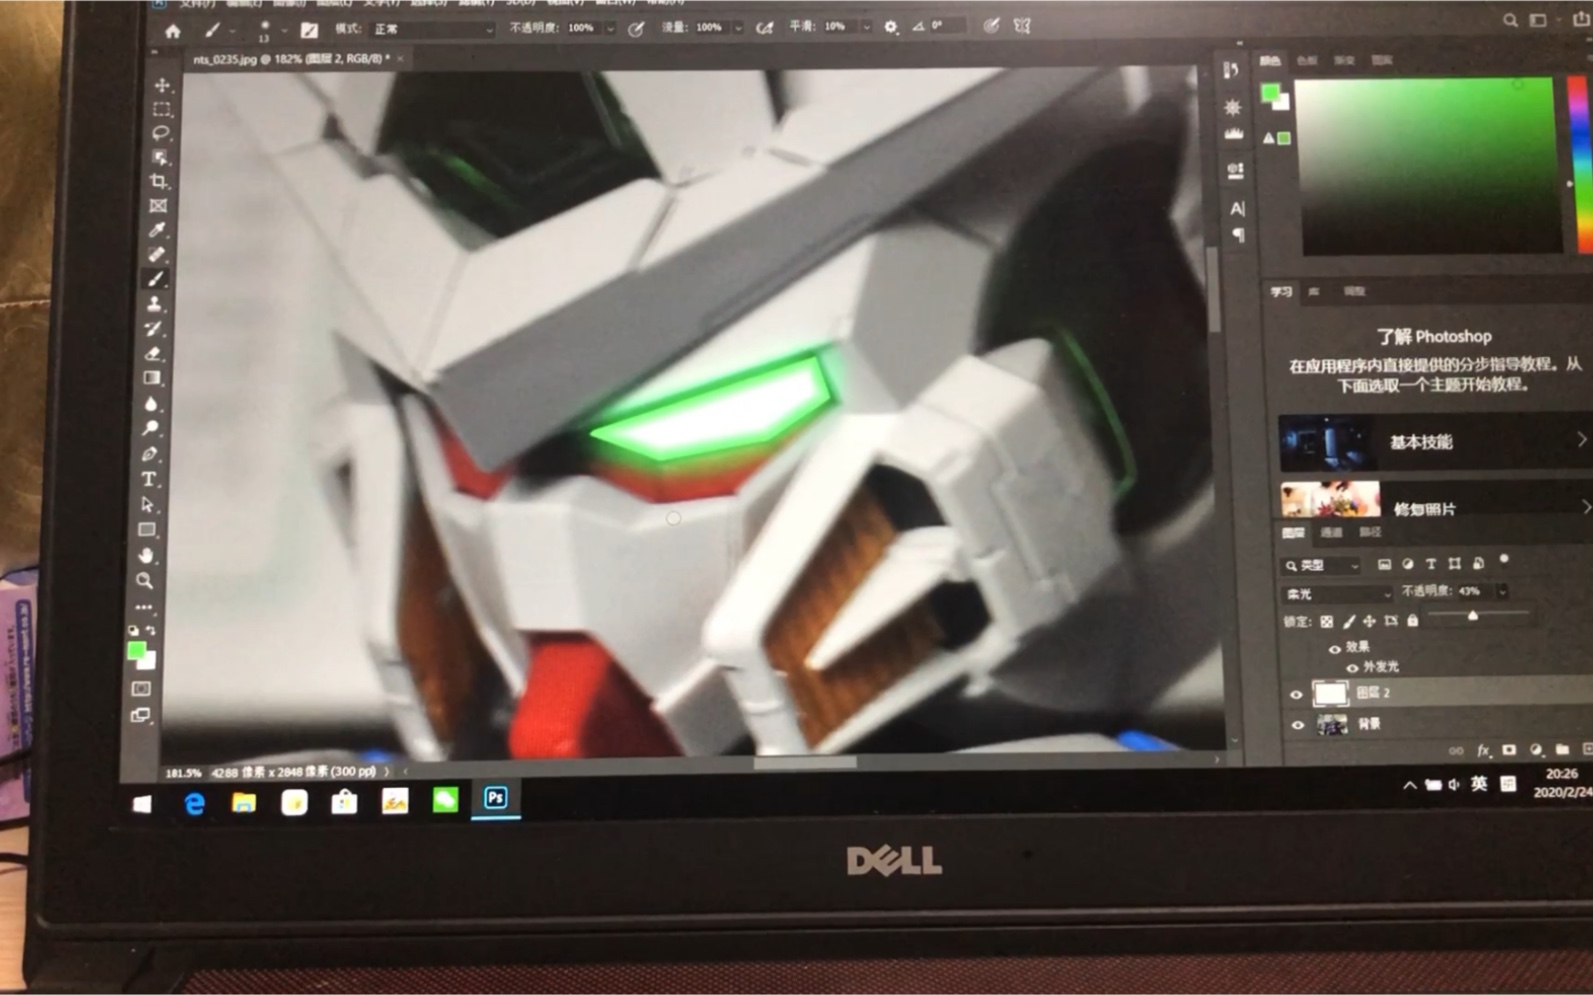Toggle pressure for opacity button
The image size is (1593, 995).
636,29
